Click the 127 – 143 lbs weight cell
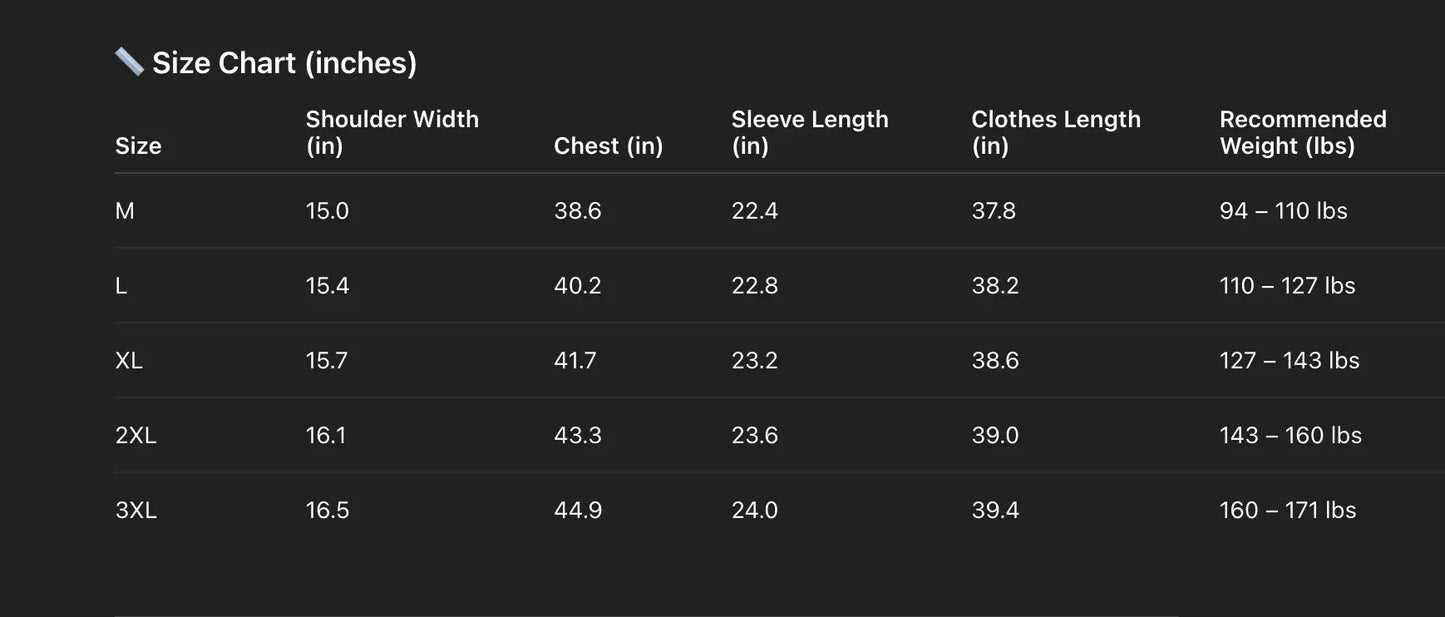 point(1289,361)
